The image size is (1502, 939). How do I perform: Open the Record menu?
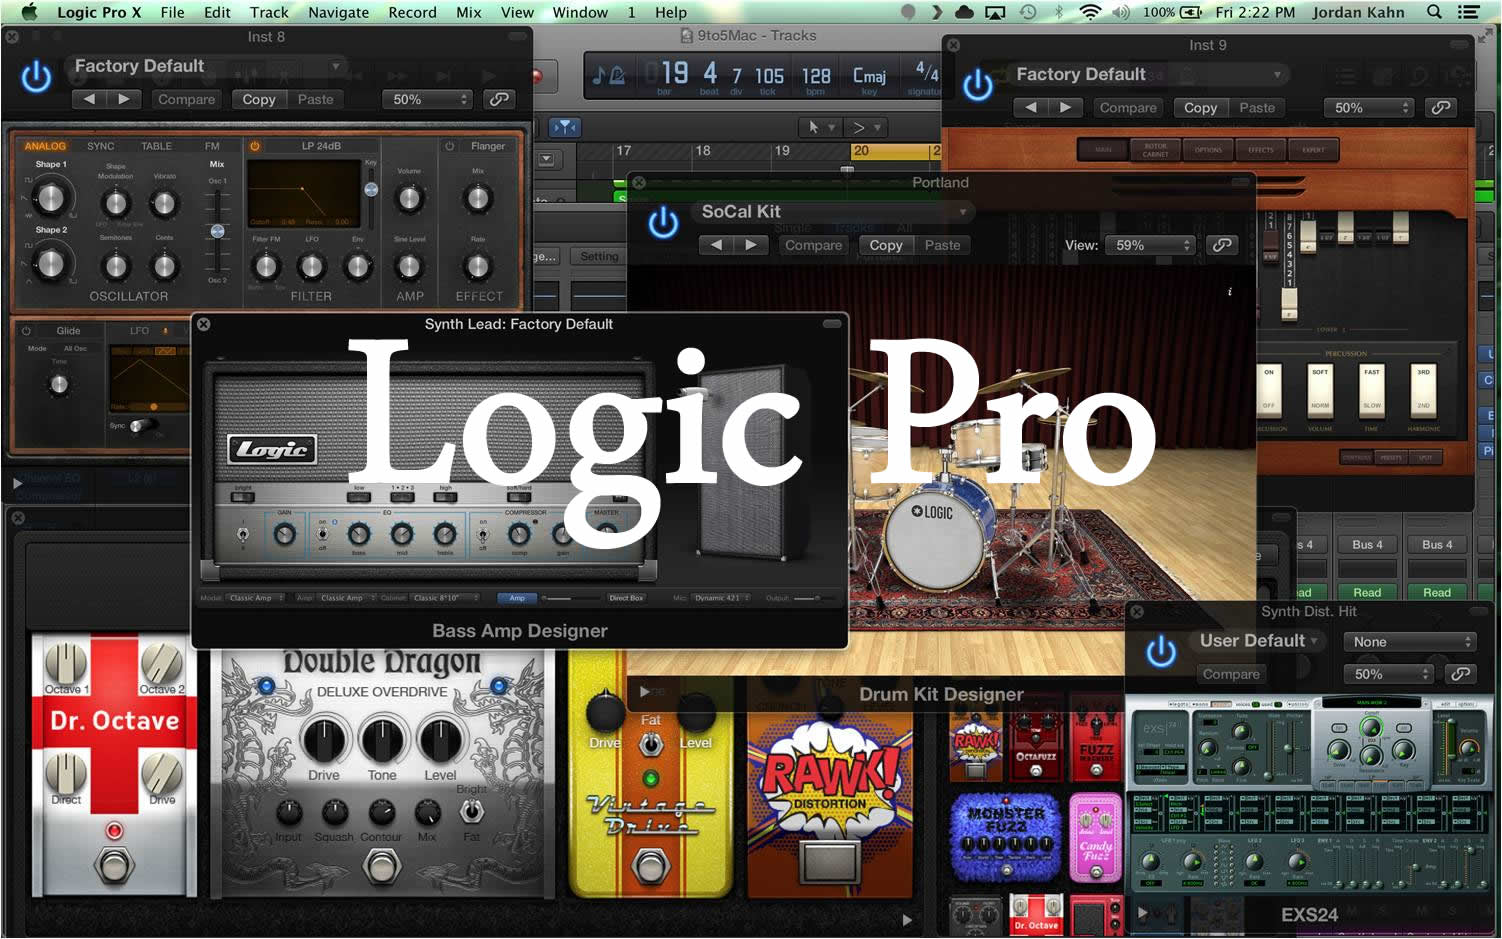tap(412, 12)
